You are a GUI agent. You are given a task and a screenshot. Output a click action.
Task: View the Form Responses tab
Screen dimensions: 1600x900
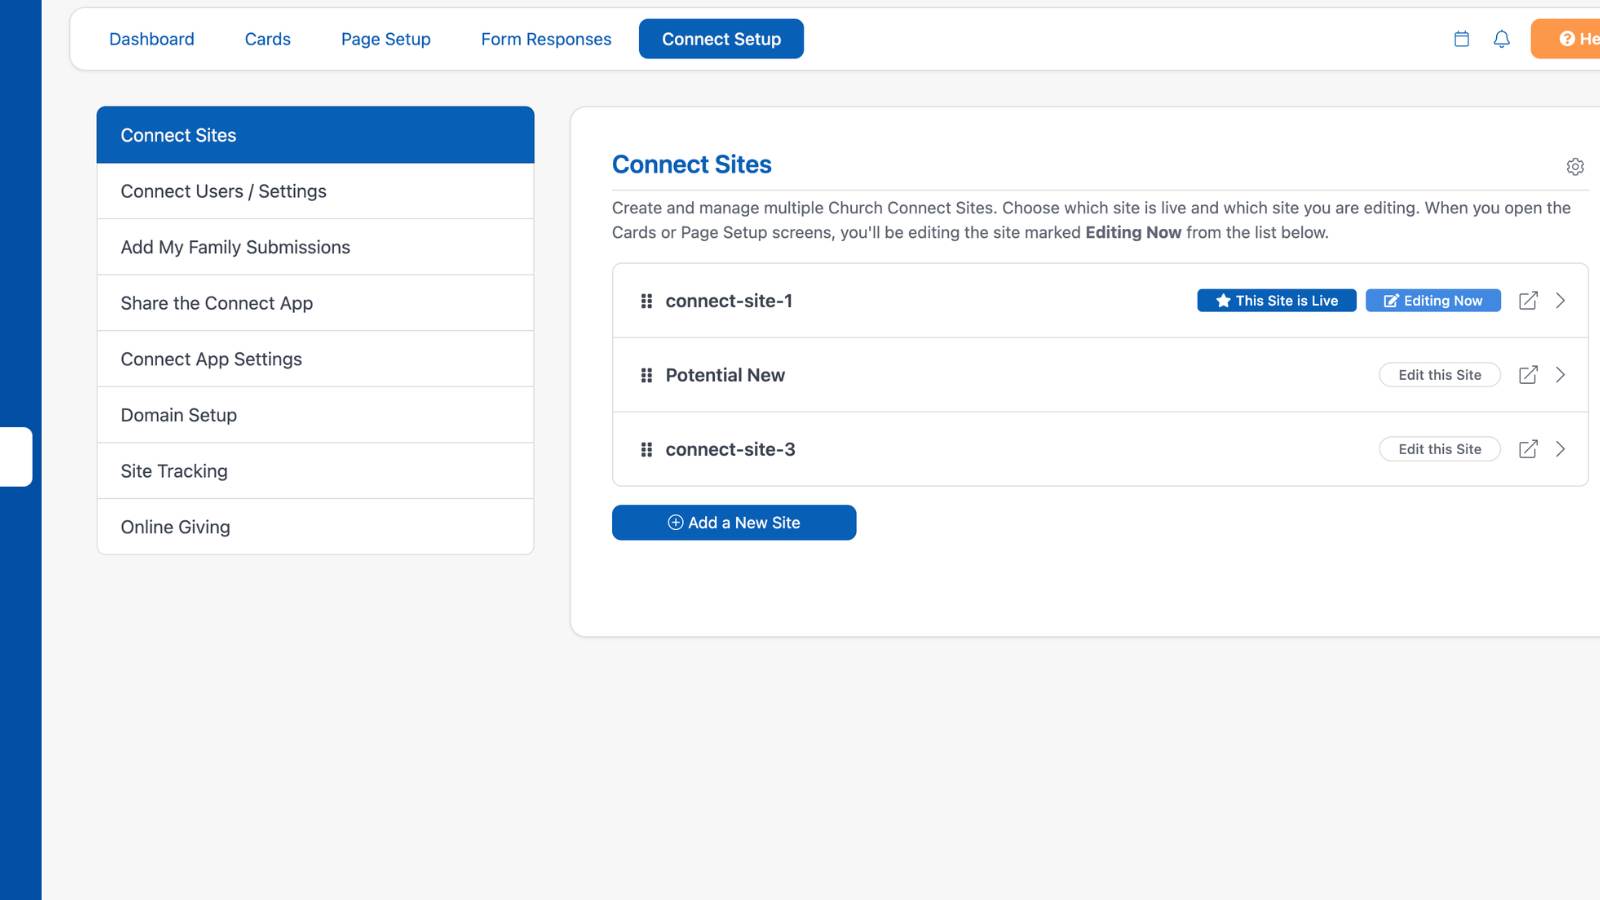coord(546,39)
